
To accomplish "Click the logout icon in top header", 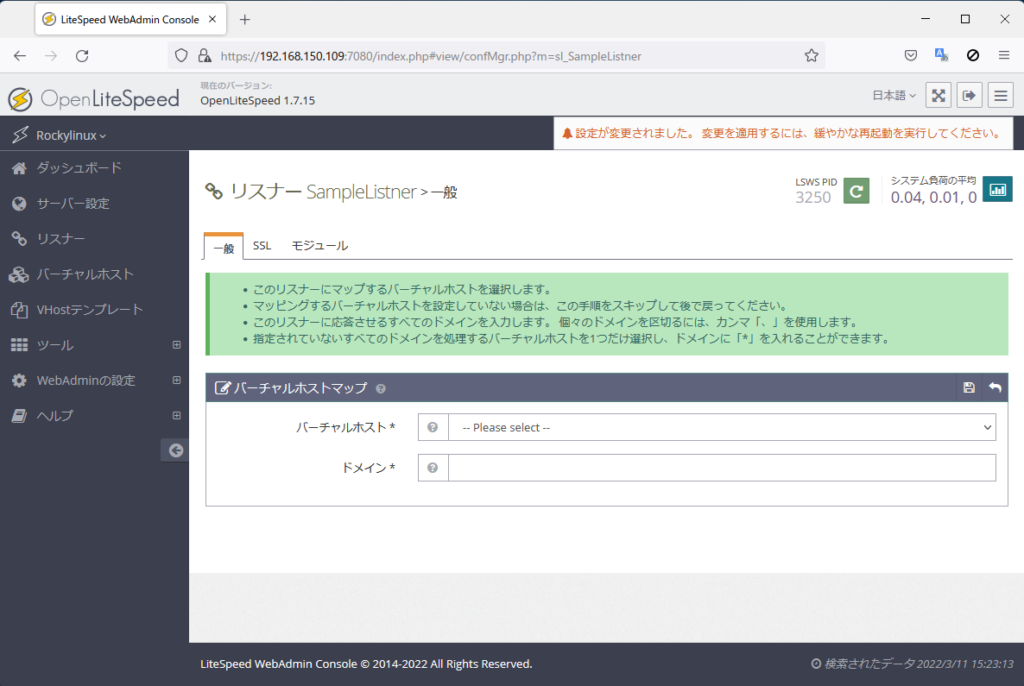I will click(x=969, y=95).
